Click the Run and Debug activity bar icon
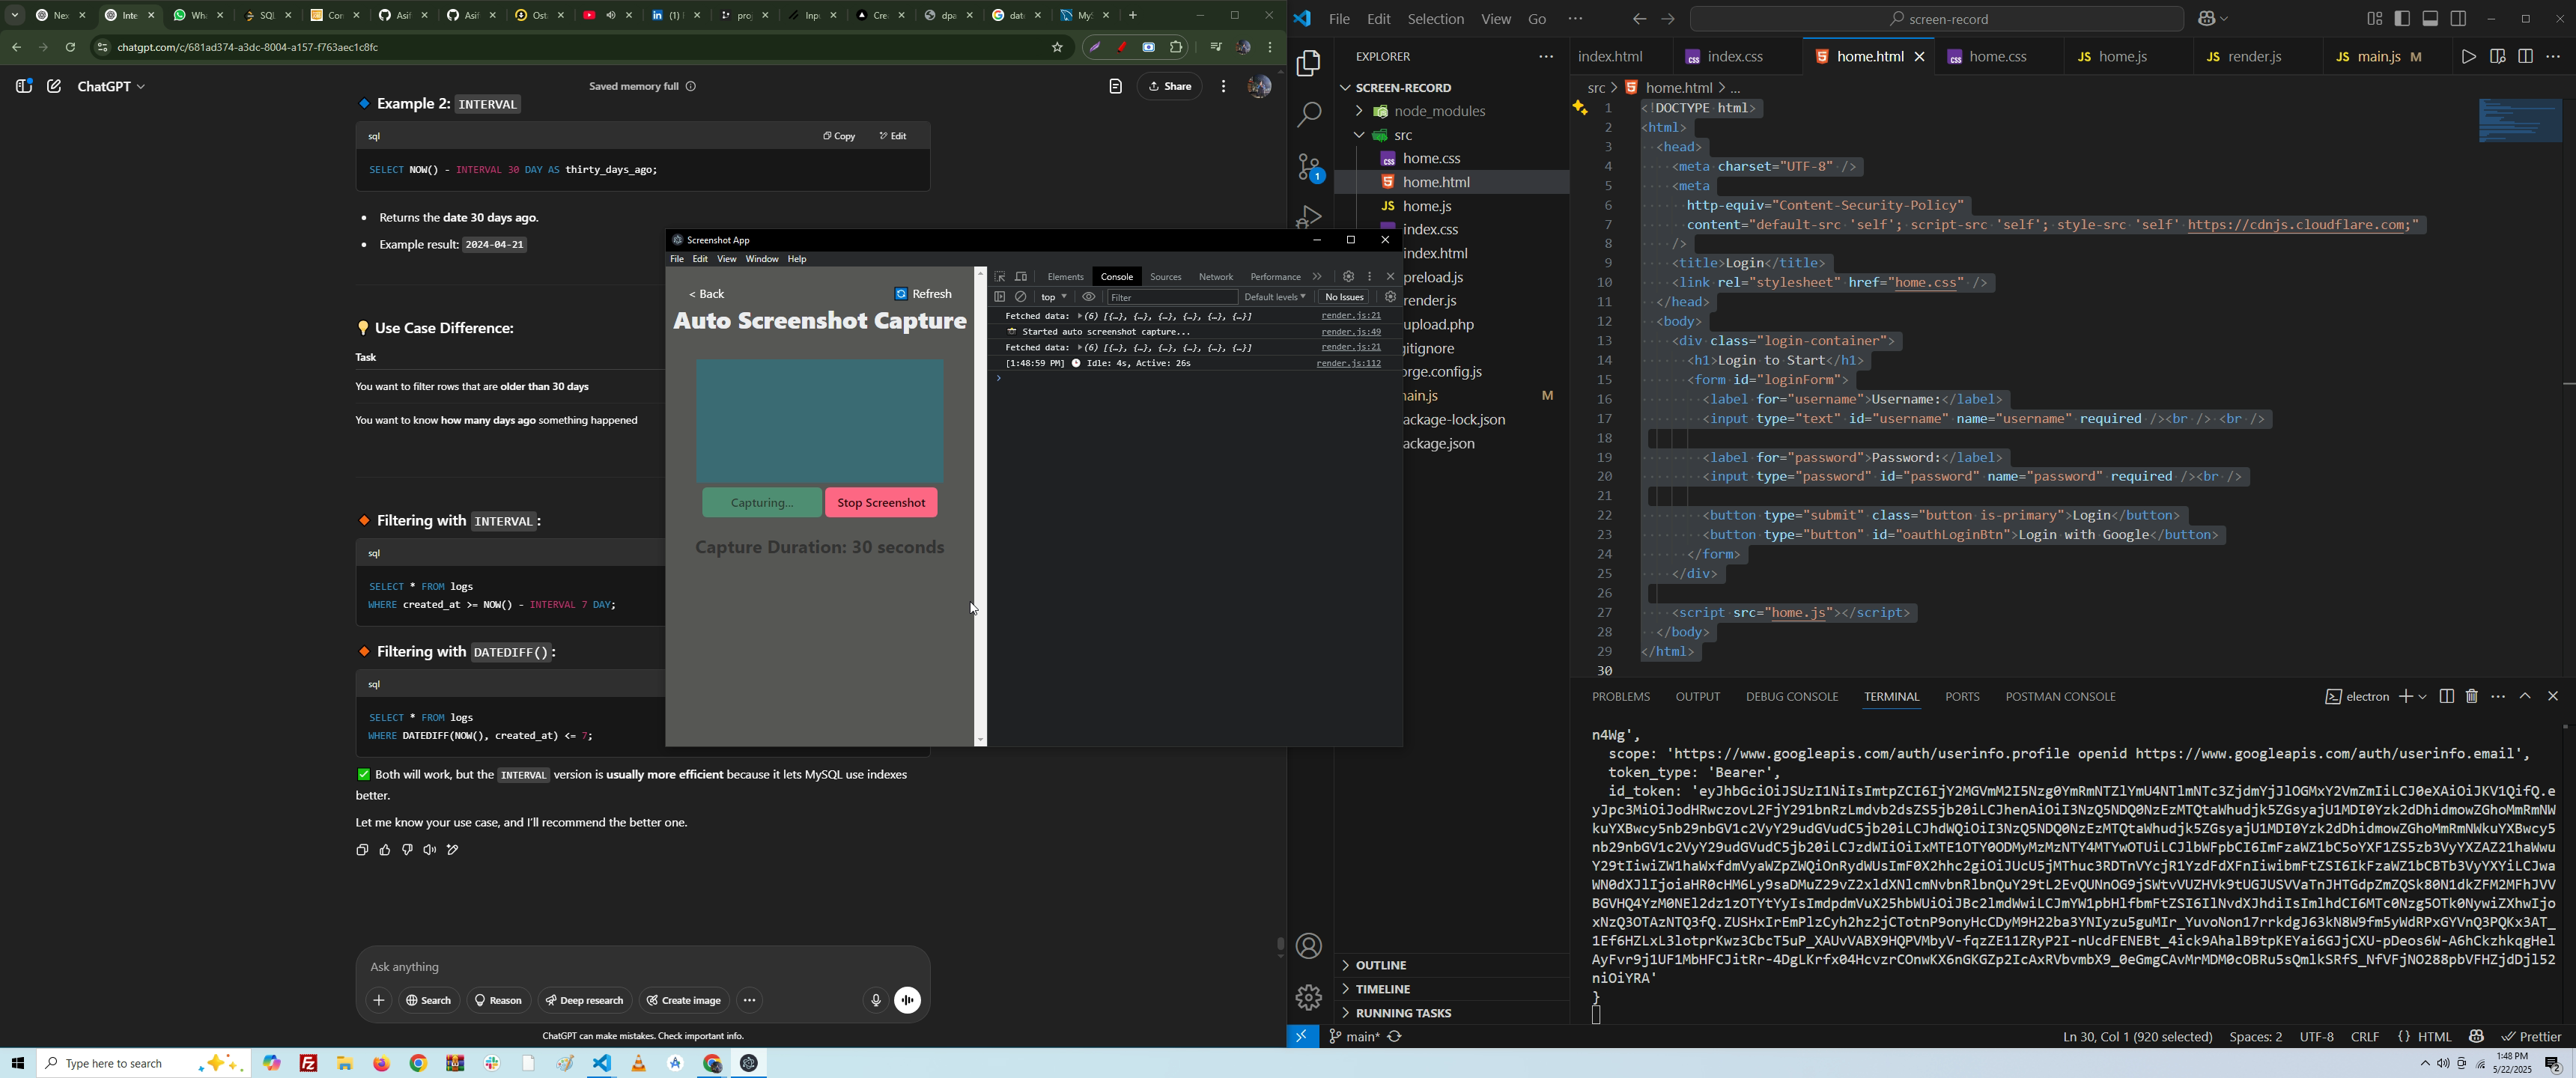This screenshot has height=1078, width=2576. tap(1309, 216)
